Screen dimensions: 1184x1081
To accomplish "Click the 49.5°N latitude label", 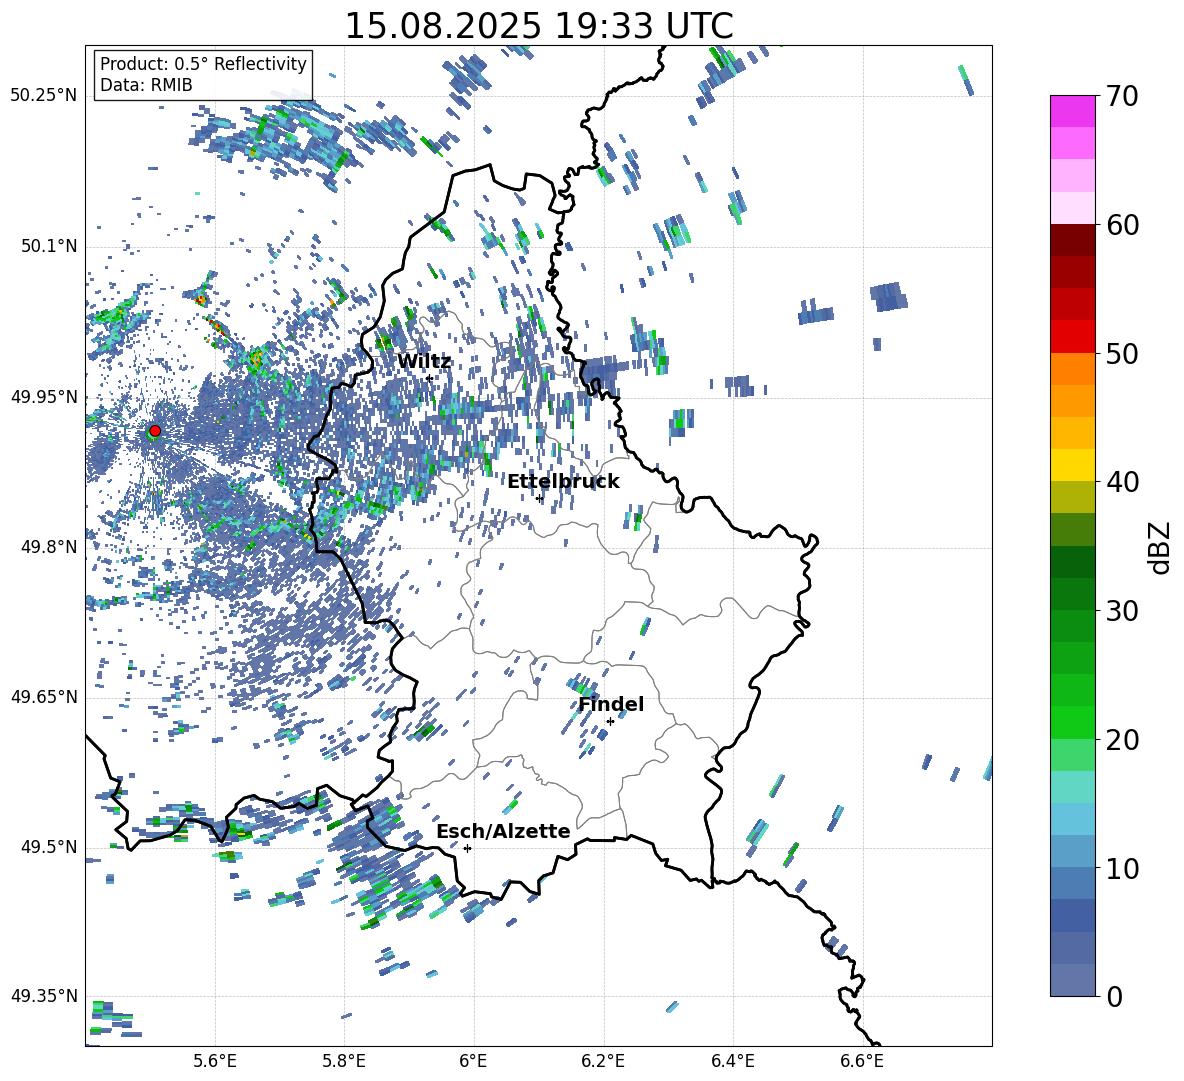I will coord(48,847).
